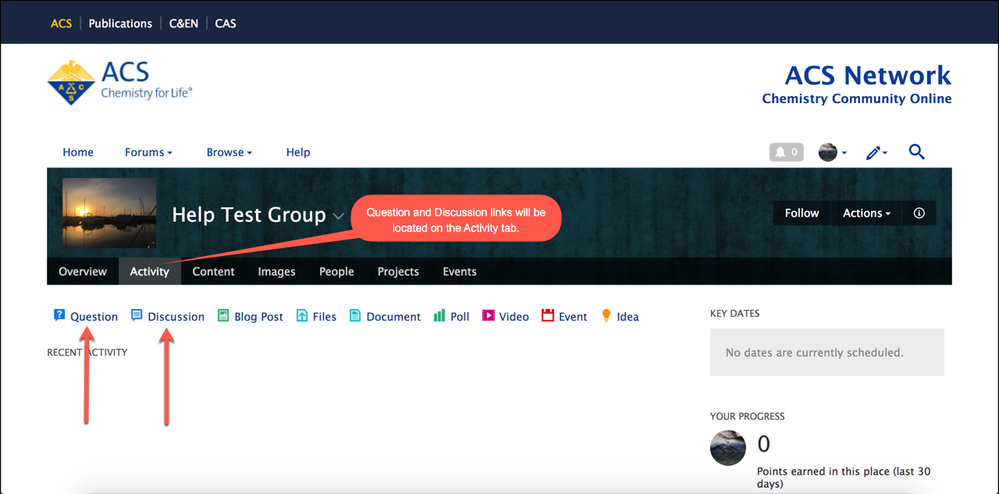Toggle the Follow button for the group
This screenshot has height=494, width=999.
tap(801, 213)
